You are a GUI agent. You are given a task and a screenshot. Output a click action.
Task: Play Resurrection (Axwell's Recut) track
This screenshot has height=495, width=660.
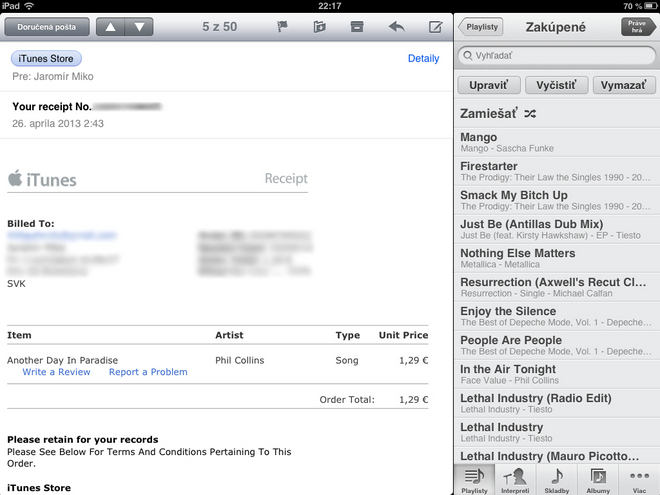[x=556, y=287]
